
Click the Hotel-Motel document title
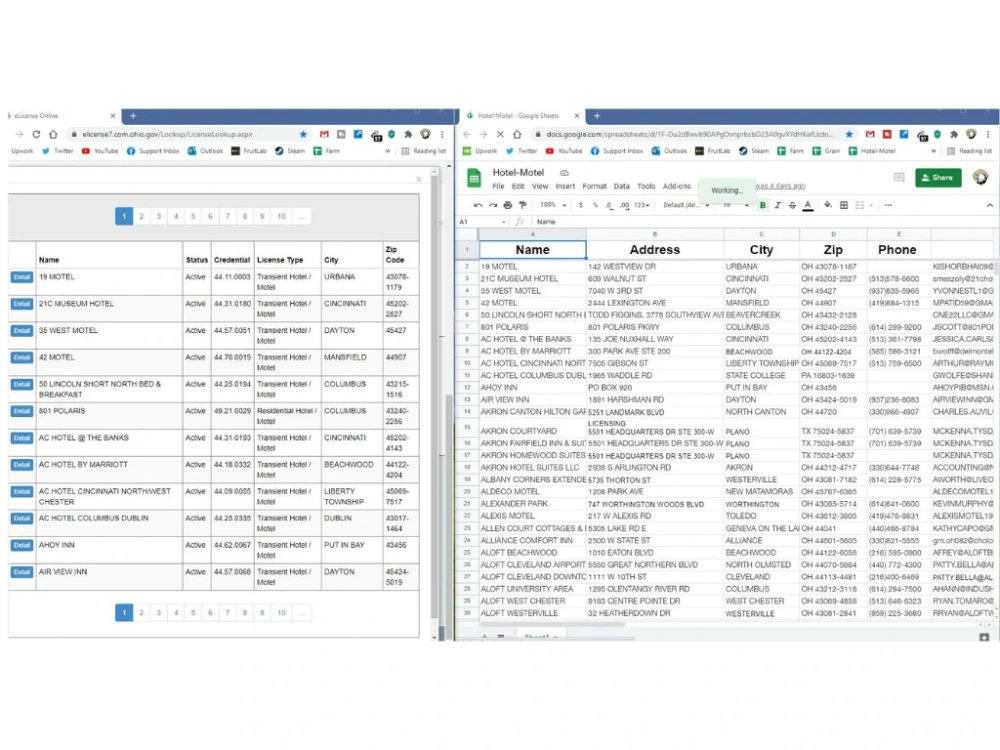[x=518, y=172]
